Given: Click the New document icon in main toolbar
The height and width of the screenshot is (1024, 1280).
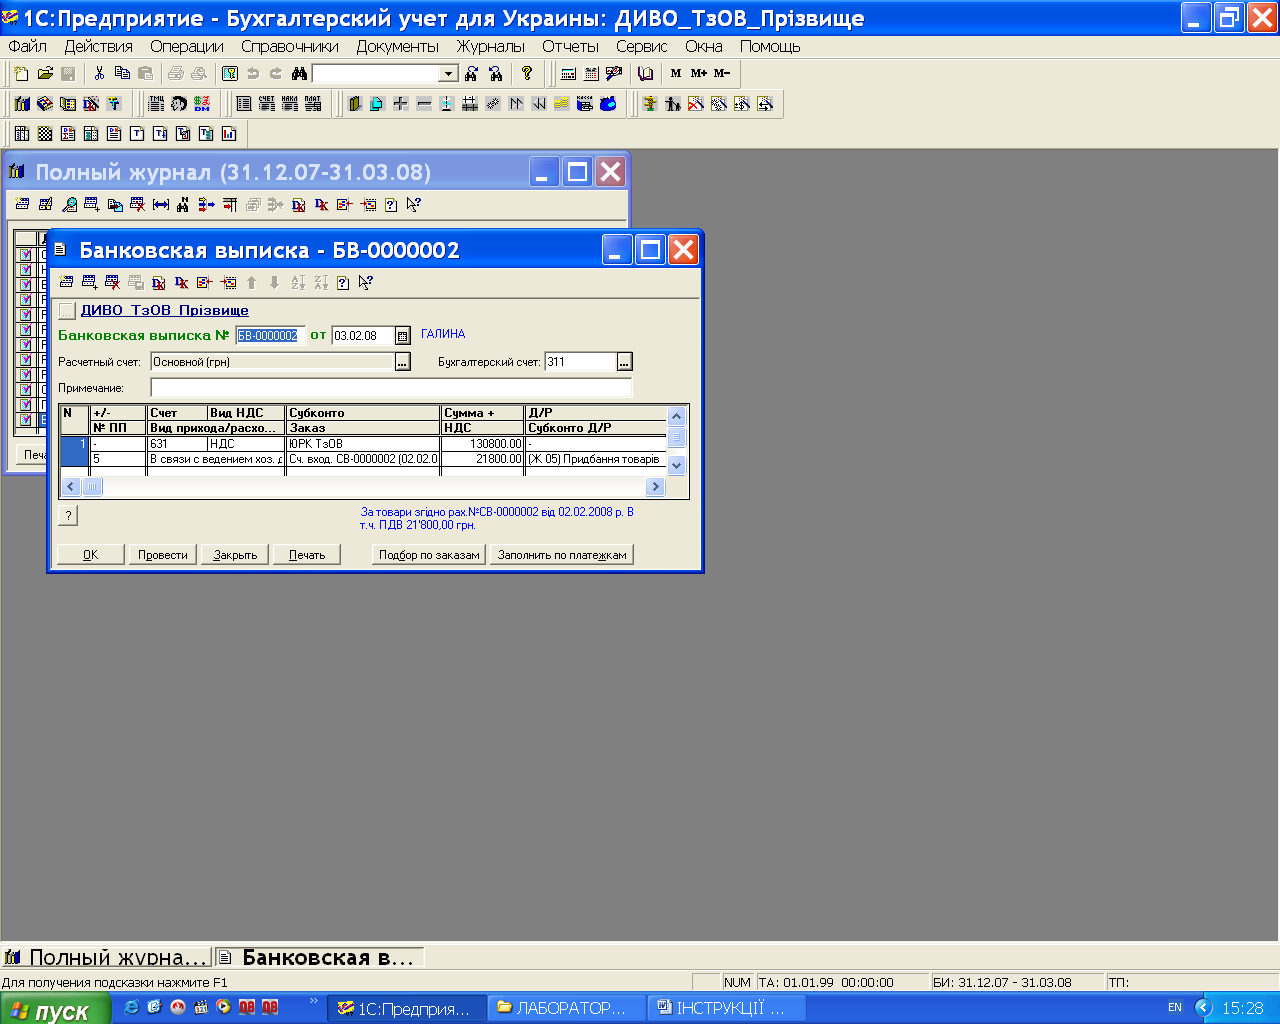Looking at the screenshot, I should [22, 74].
